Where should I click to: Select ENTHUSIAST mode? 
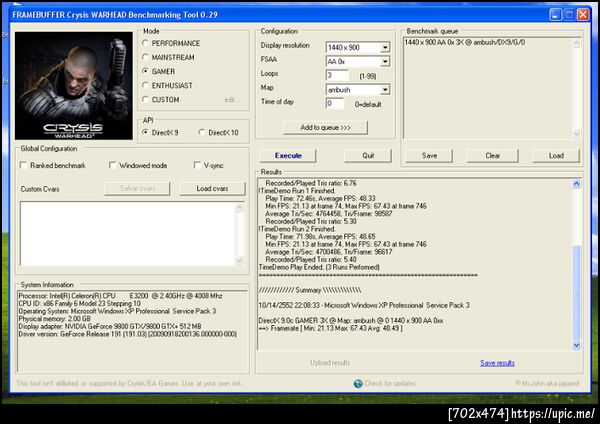(x=145, y=85)
